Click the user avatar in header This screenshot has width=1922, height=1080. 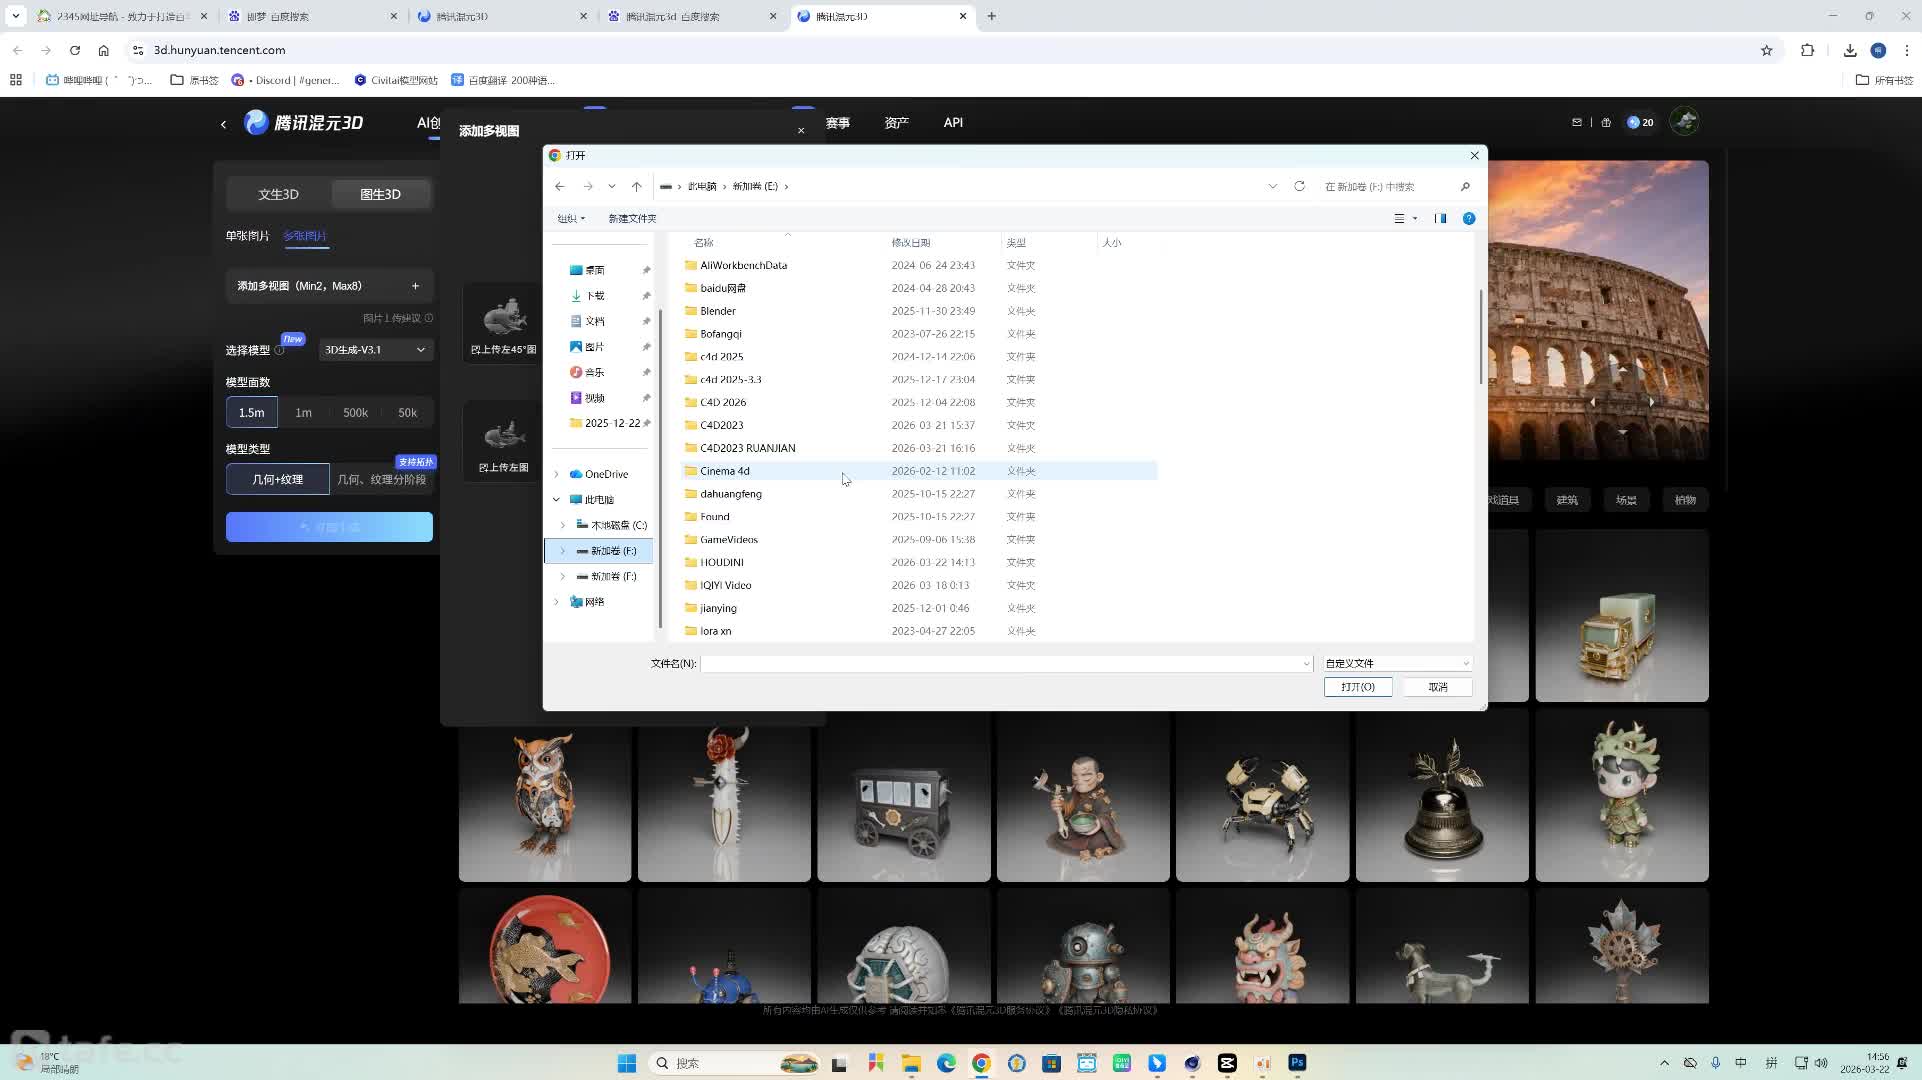tap(1685, 122)
